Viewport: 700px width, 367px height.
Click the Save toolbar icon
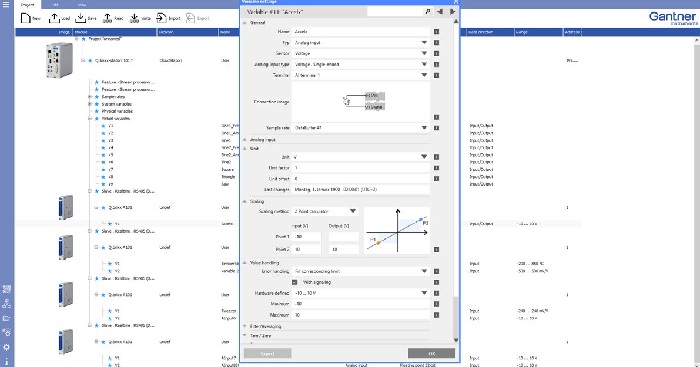80,18
